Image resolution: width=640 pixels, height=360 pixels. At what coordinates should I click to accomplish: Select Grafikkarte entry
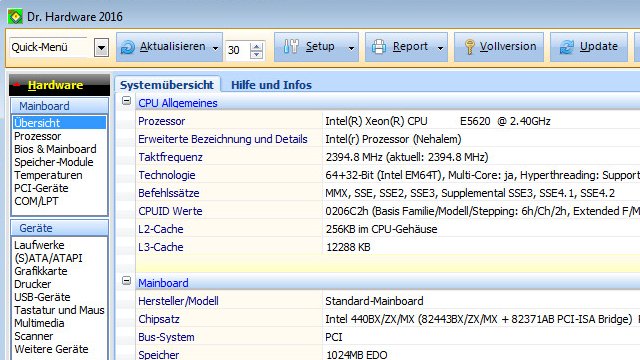pos(40,271)
